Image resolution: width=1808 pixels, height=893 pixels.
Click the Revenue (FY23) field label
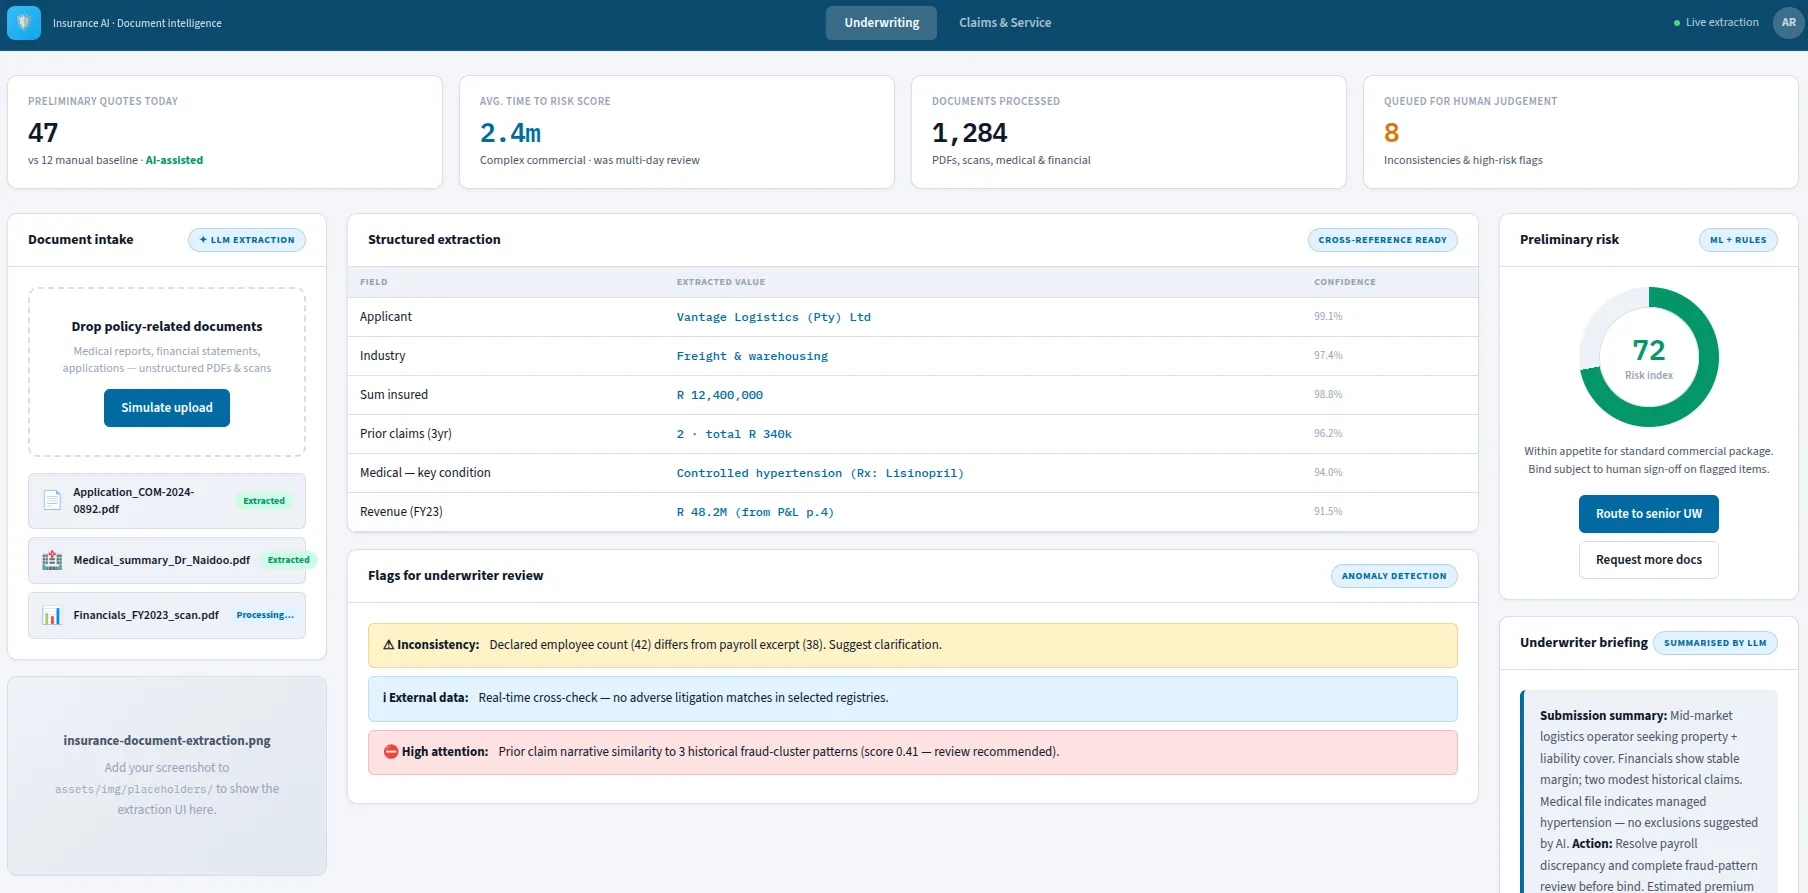(401, 512)
